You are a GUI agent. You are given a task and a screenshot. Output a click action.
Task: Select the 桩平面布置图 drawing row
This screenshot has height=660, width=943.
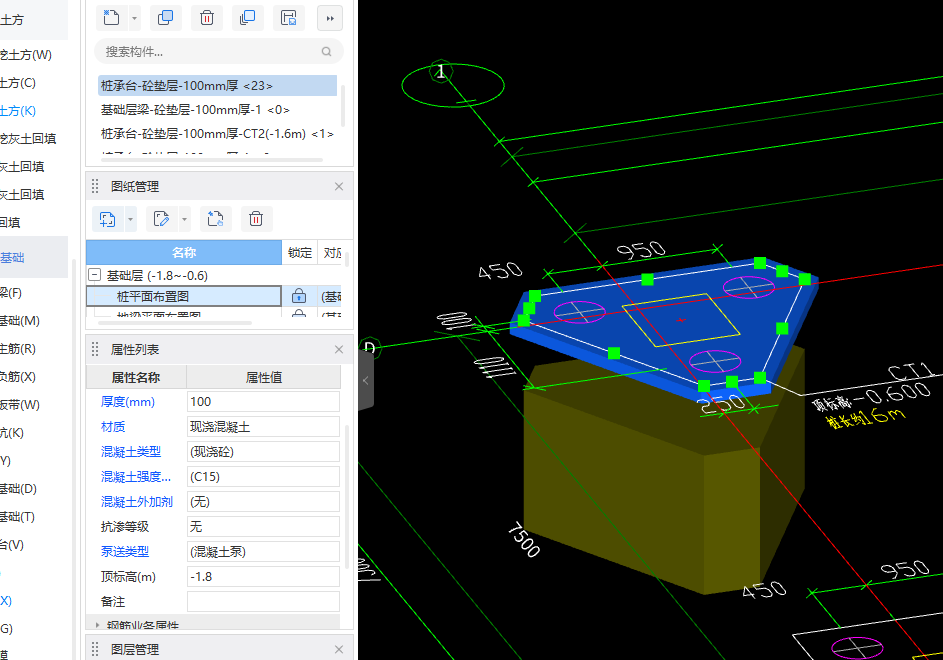[184, 296]
